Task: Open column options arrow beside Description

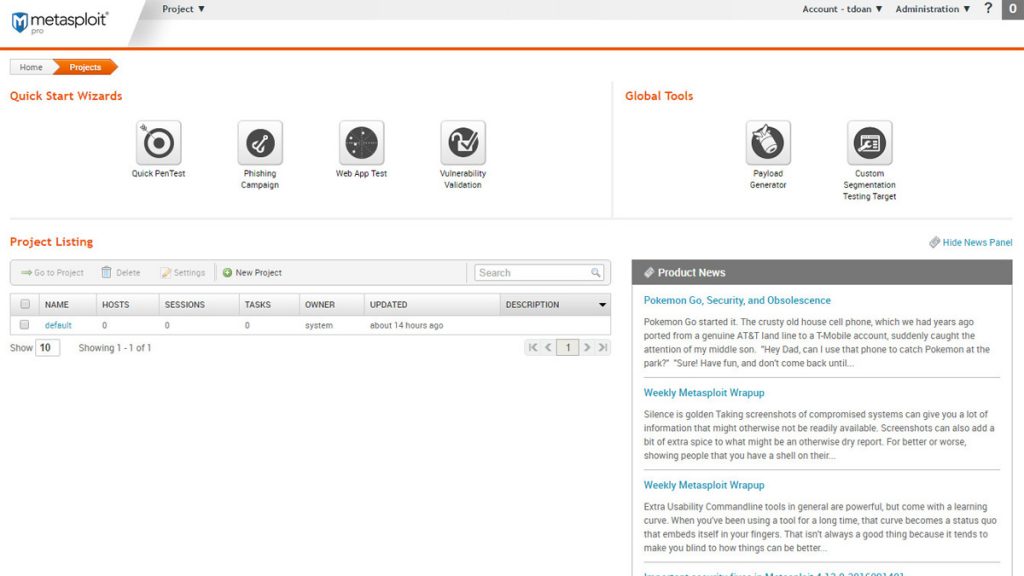Action: click(602, 304)
